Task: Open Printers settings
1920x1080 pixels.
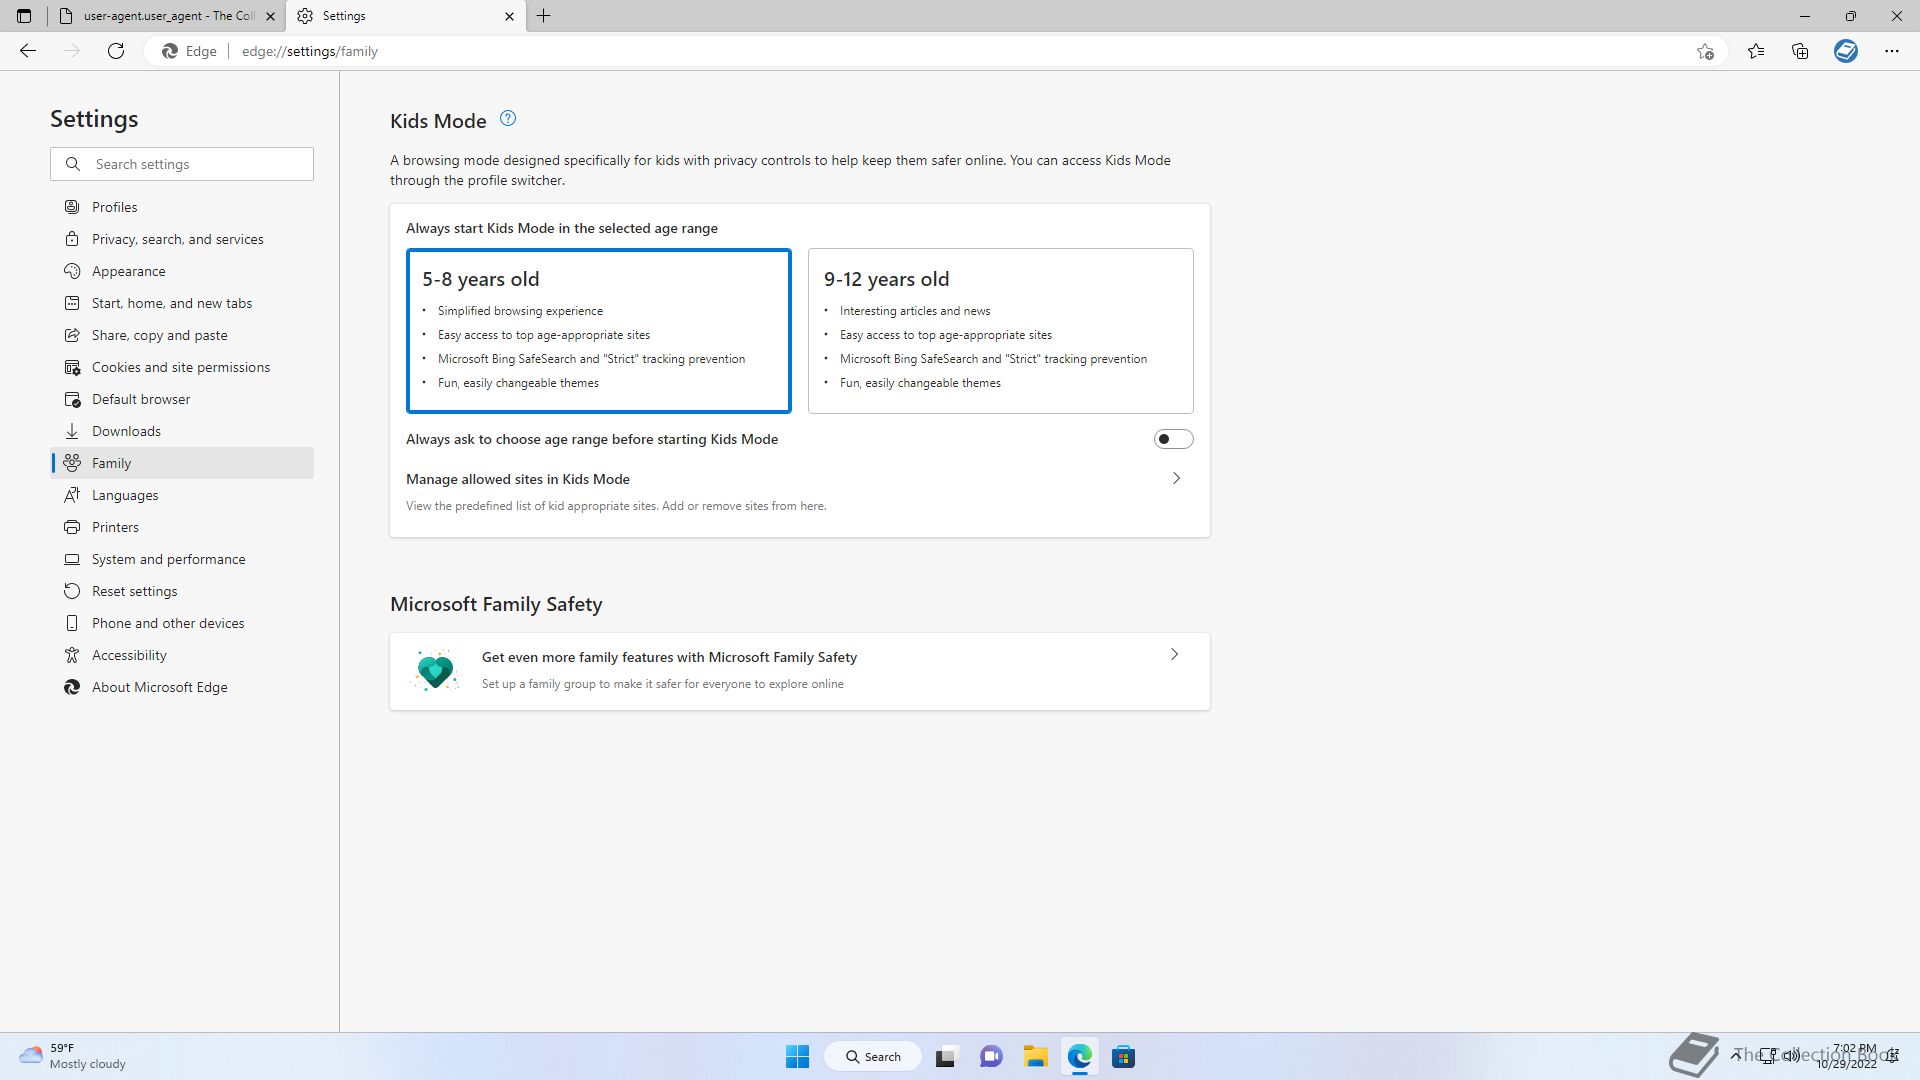Action: pos(182,527)
